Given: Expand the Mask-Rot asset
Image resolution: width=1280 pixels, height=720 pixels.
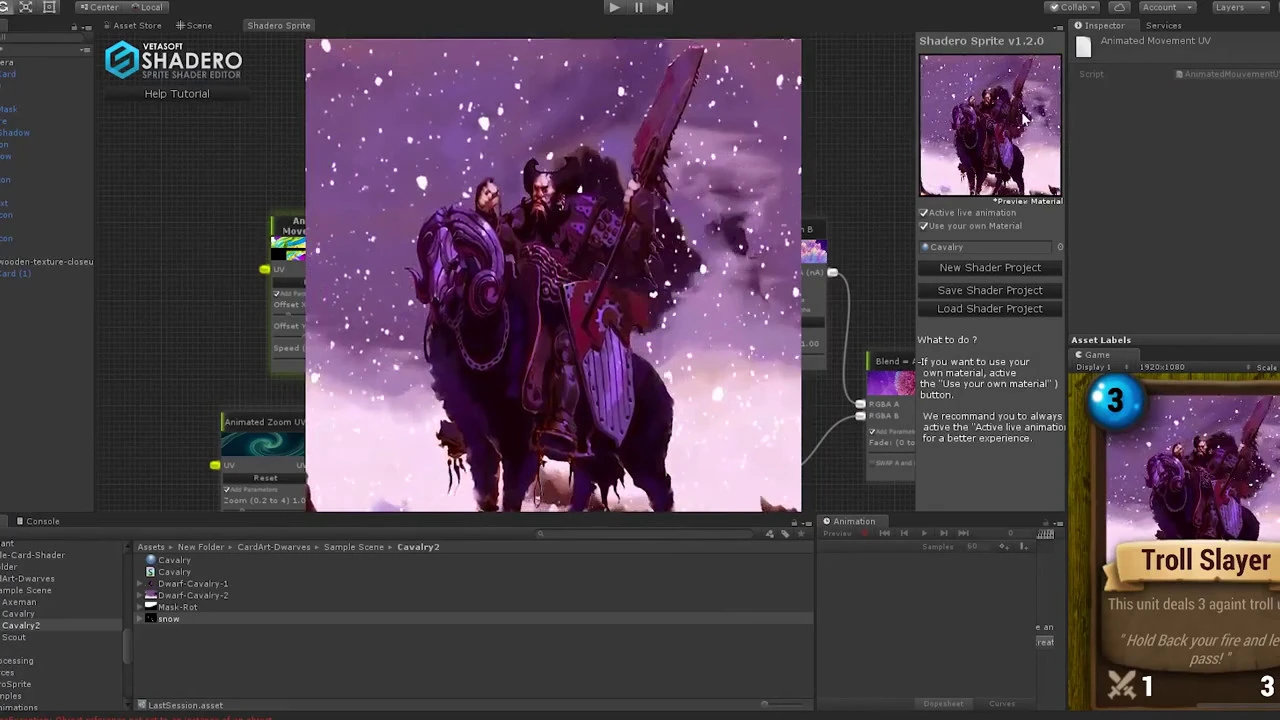Looking at the screenshot, I should [x=140, y=607].
